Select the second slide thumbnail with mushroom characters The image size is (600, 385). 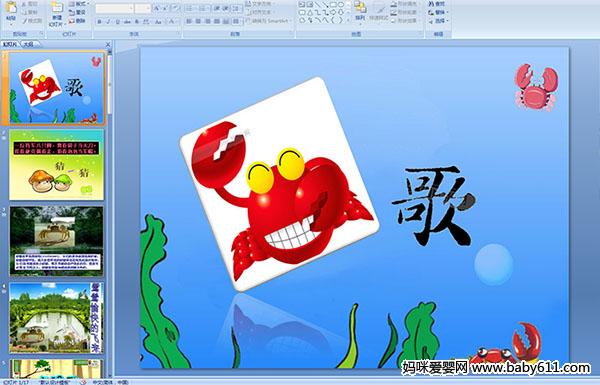56,165
